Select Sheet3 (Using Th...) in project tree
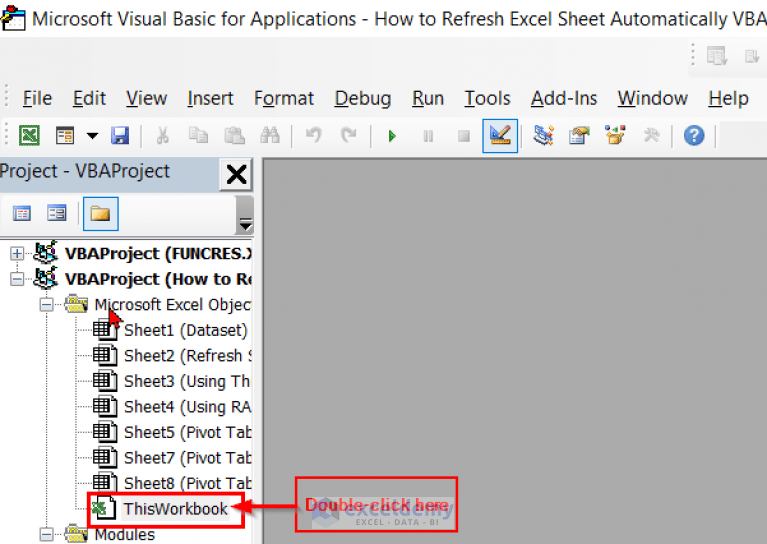This screenshot has height=544, width=767. 187,381
